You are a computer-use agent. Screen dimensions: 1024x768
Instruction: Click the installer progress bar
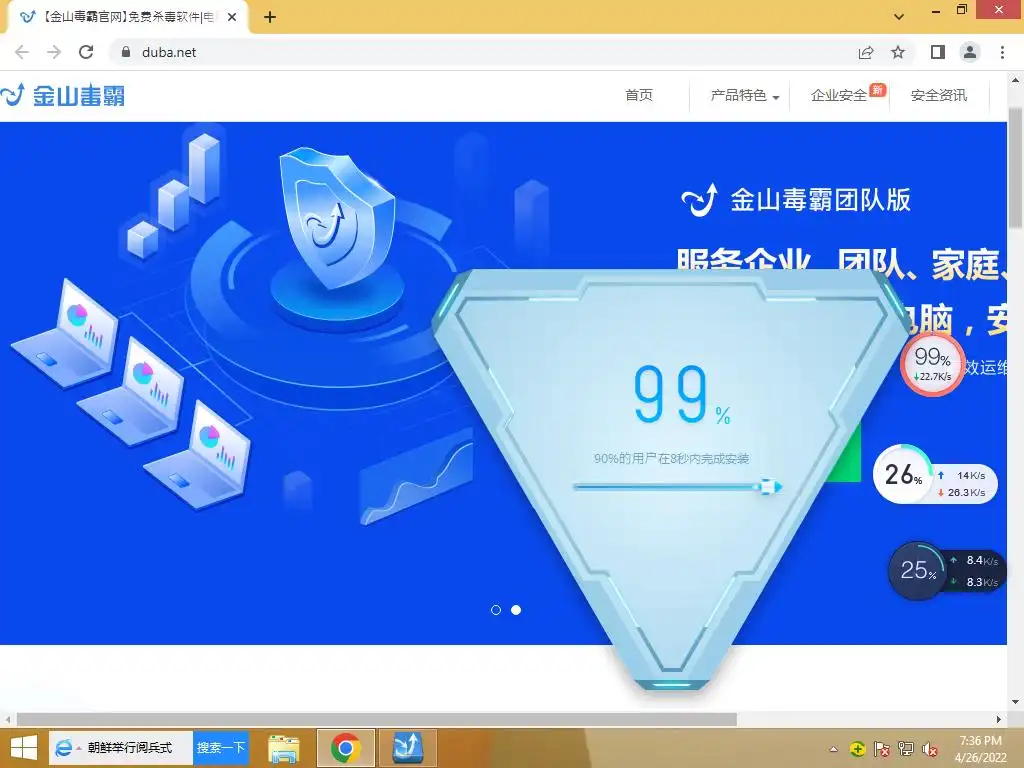[x=677, y=487]
